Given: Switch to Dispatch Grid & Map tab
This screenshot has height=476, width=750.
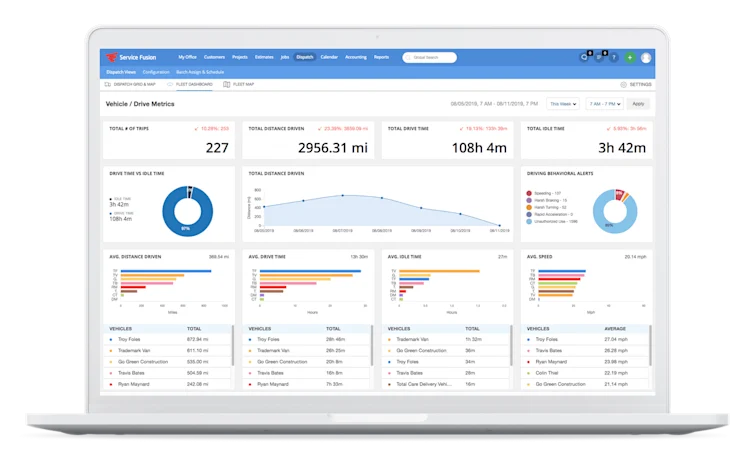Looking at the screenshot, I should (131, 84).
